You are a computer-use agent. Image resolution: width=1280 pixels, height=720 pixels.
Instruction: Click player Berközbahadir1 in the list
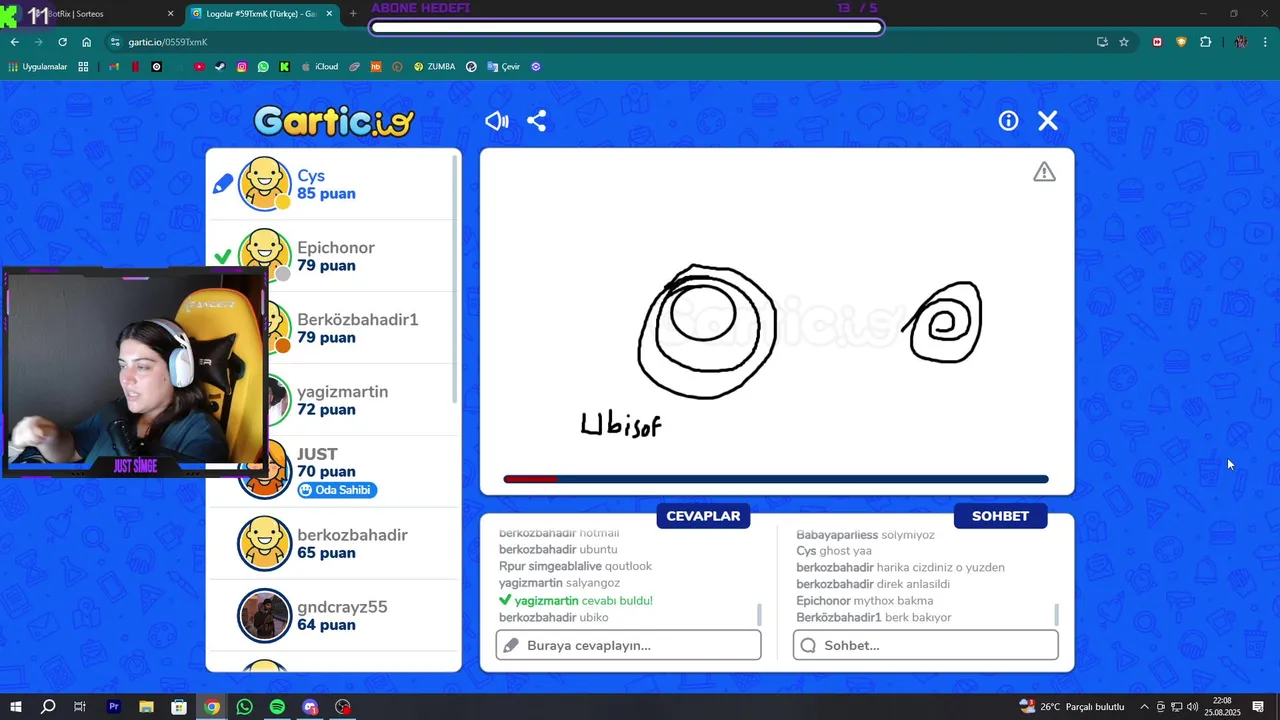(x=332, y=328)
